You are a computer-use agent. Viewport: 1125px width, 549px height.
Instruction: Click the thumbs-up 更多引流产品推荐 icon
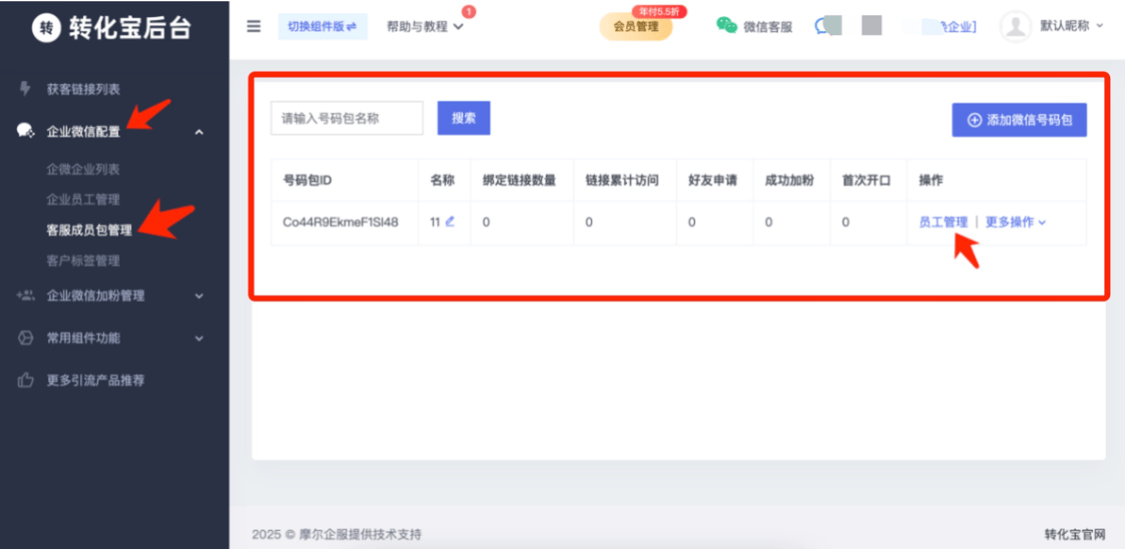[26, 380]
